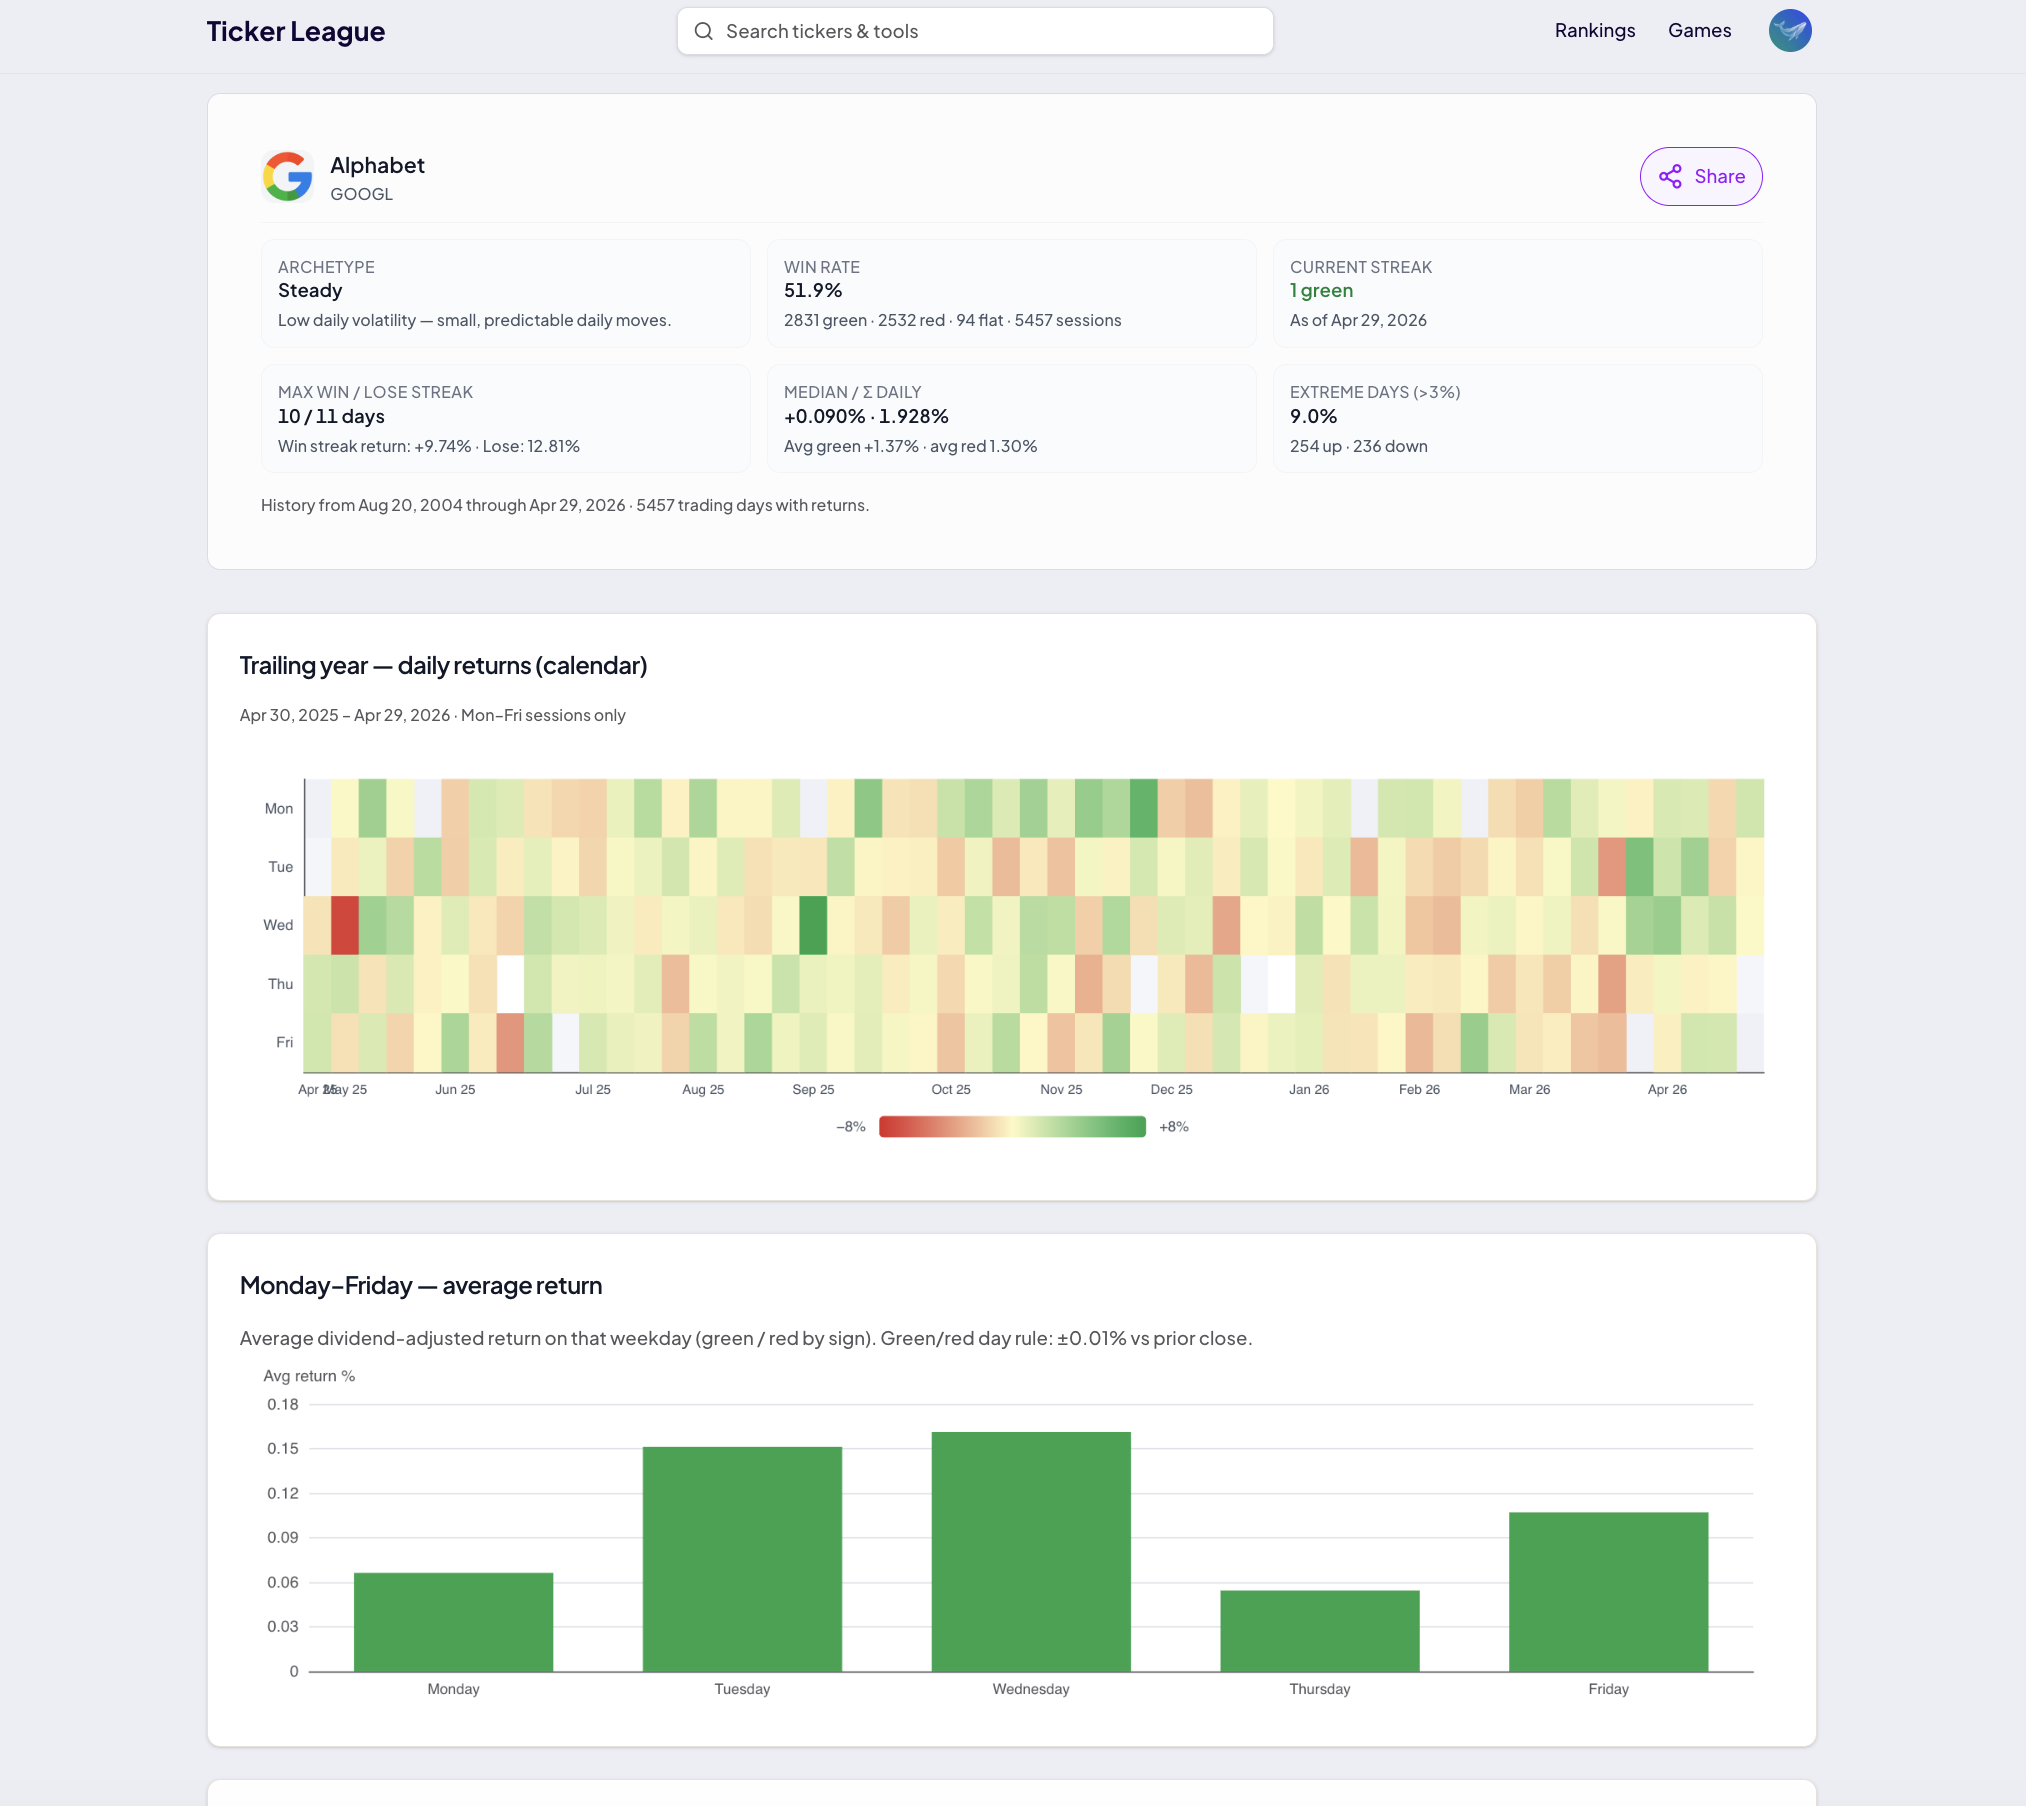Viewport: 2026px width, 1806px height.
Task: Click the −8% legend label
Action: pos(851,1127)
